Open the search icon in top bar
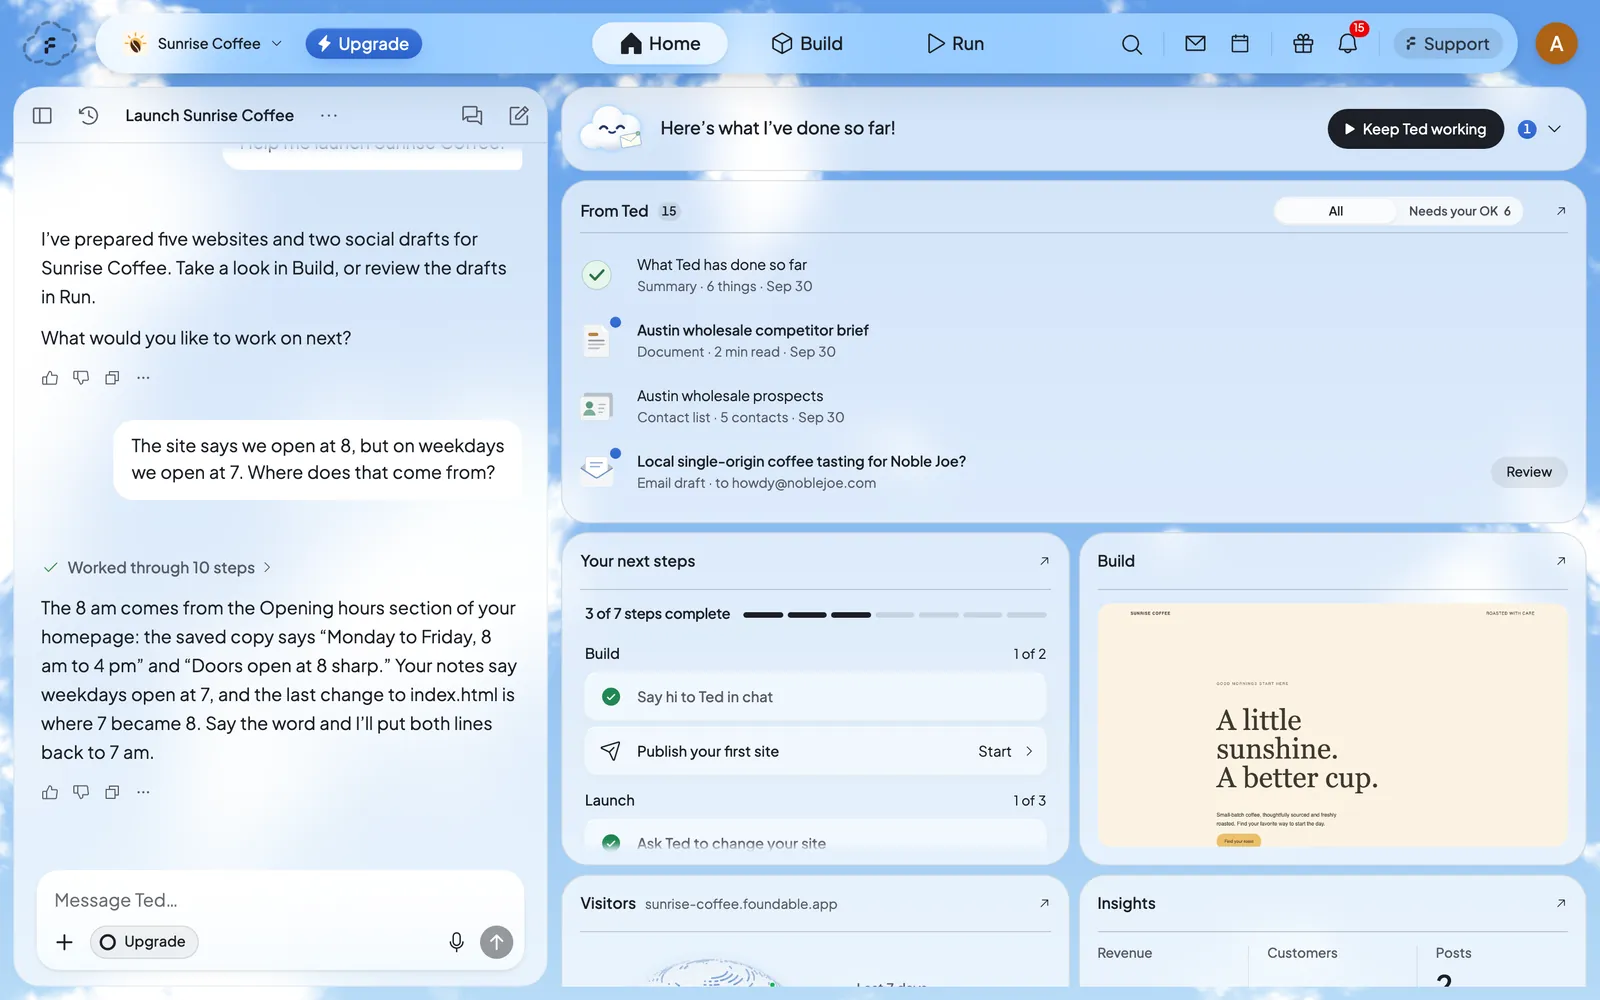 (1131, 44)
